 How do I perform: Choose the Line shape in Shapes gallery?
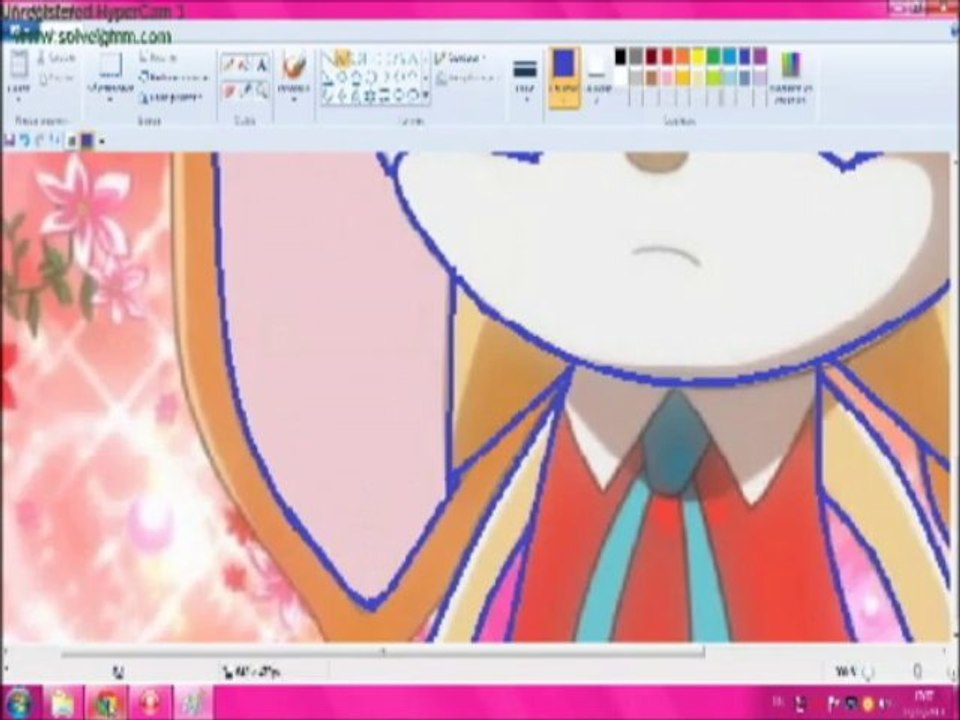[328, 59]
